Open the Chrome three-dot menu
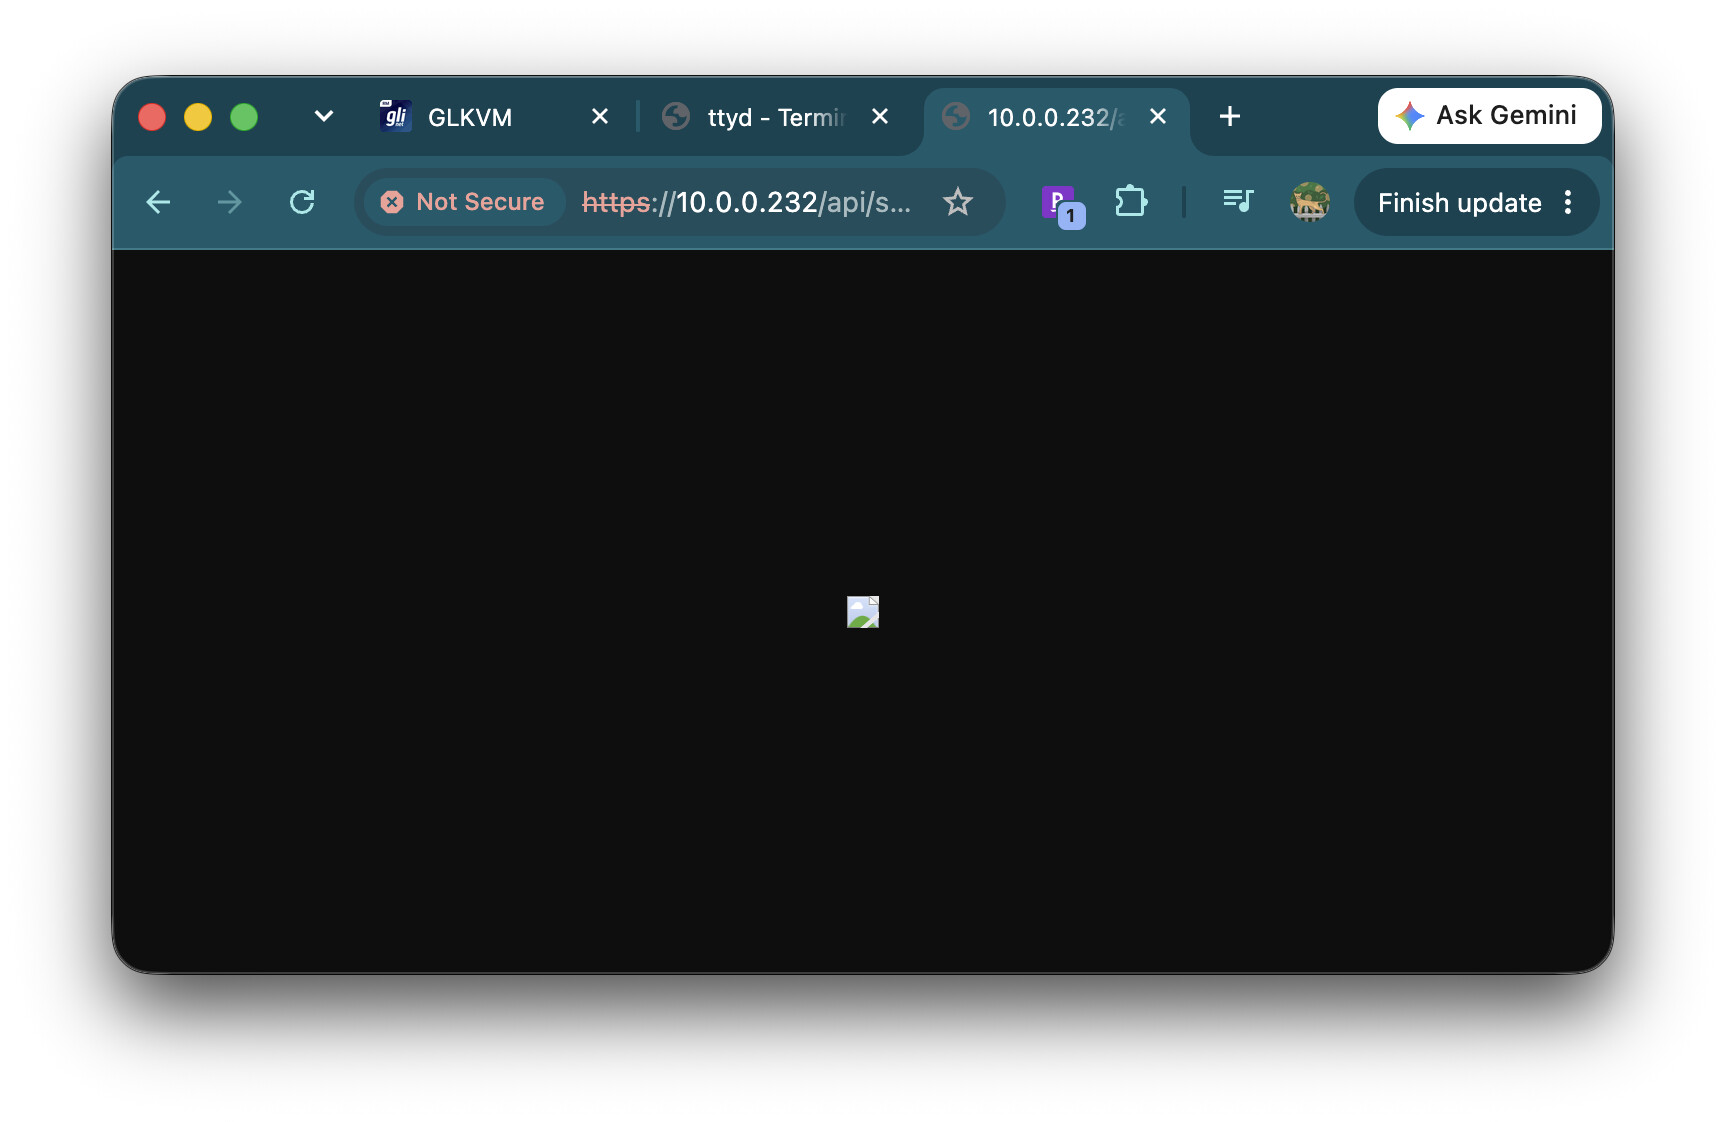This screenshot has height=1122, width=1726. click(x=1568, y=203)
